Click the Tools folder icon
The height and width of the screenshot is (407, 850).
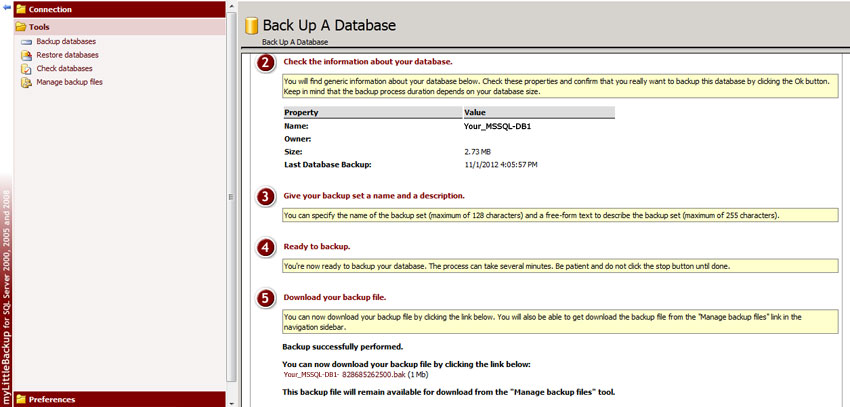click(x=21, y=27)
